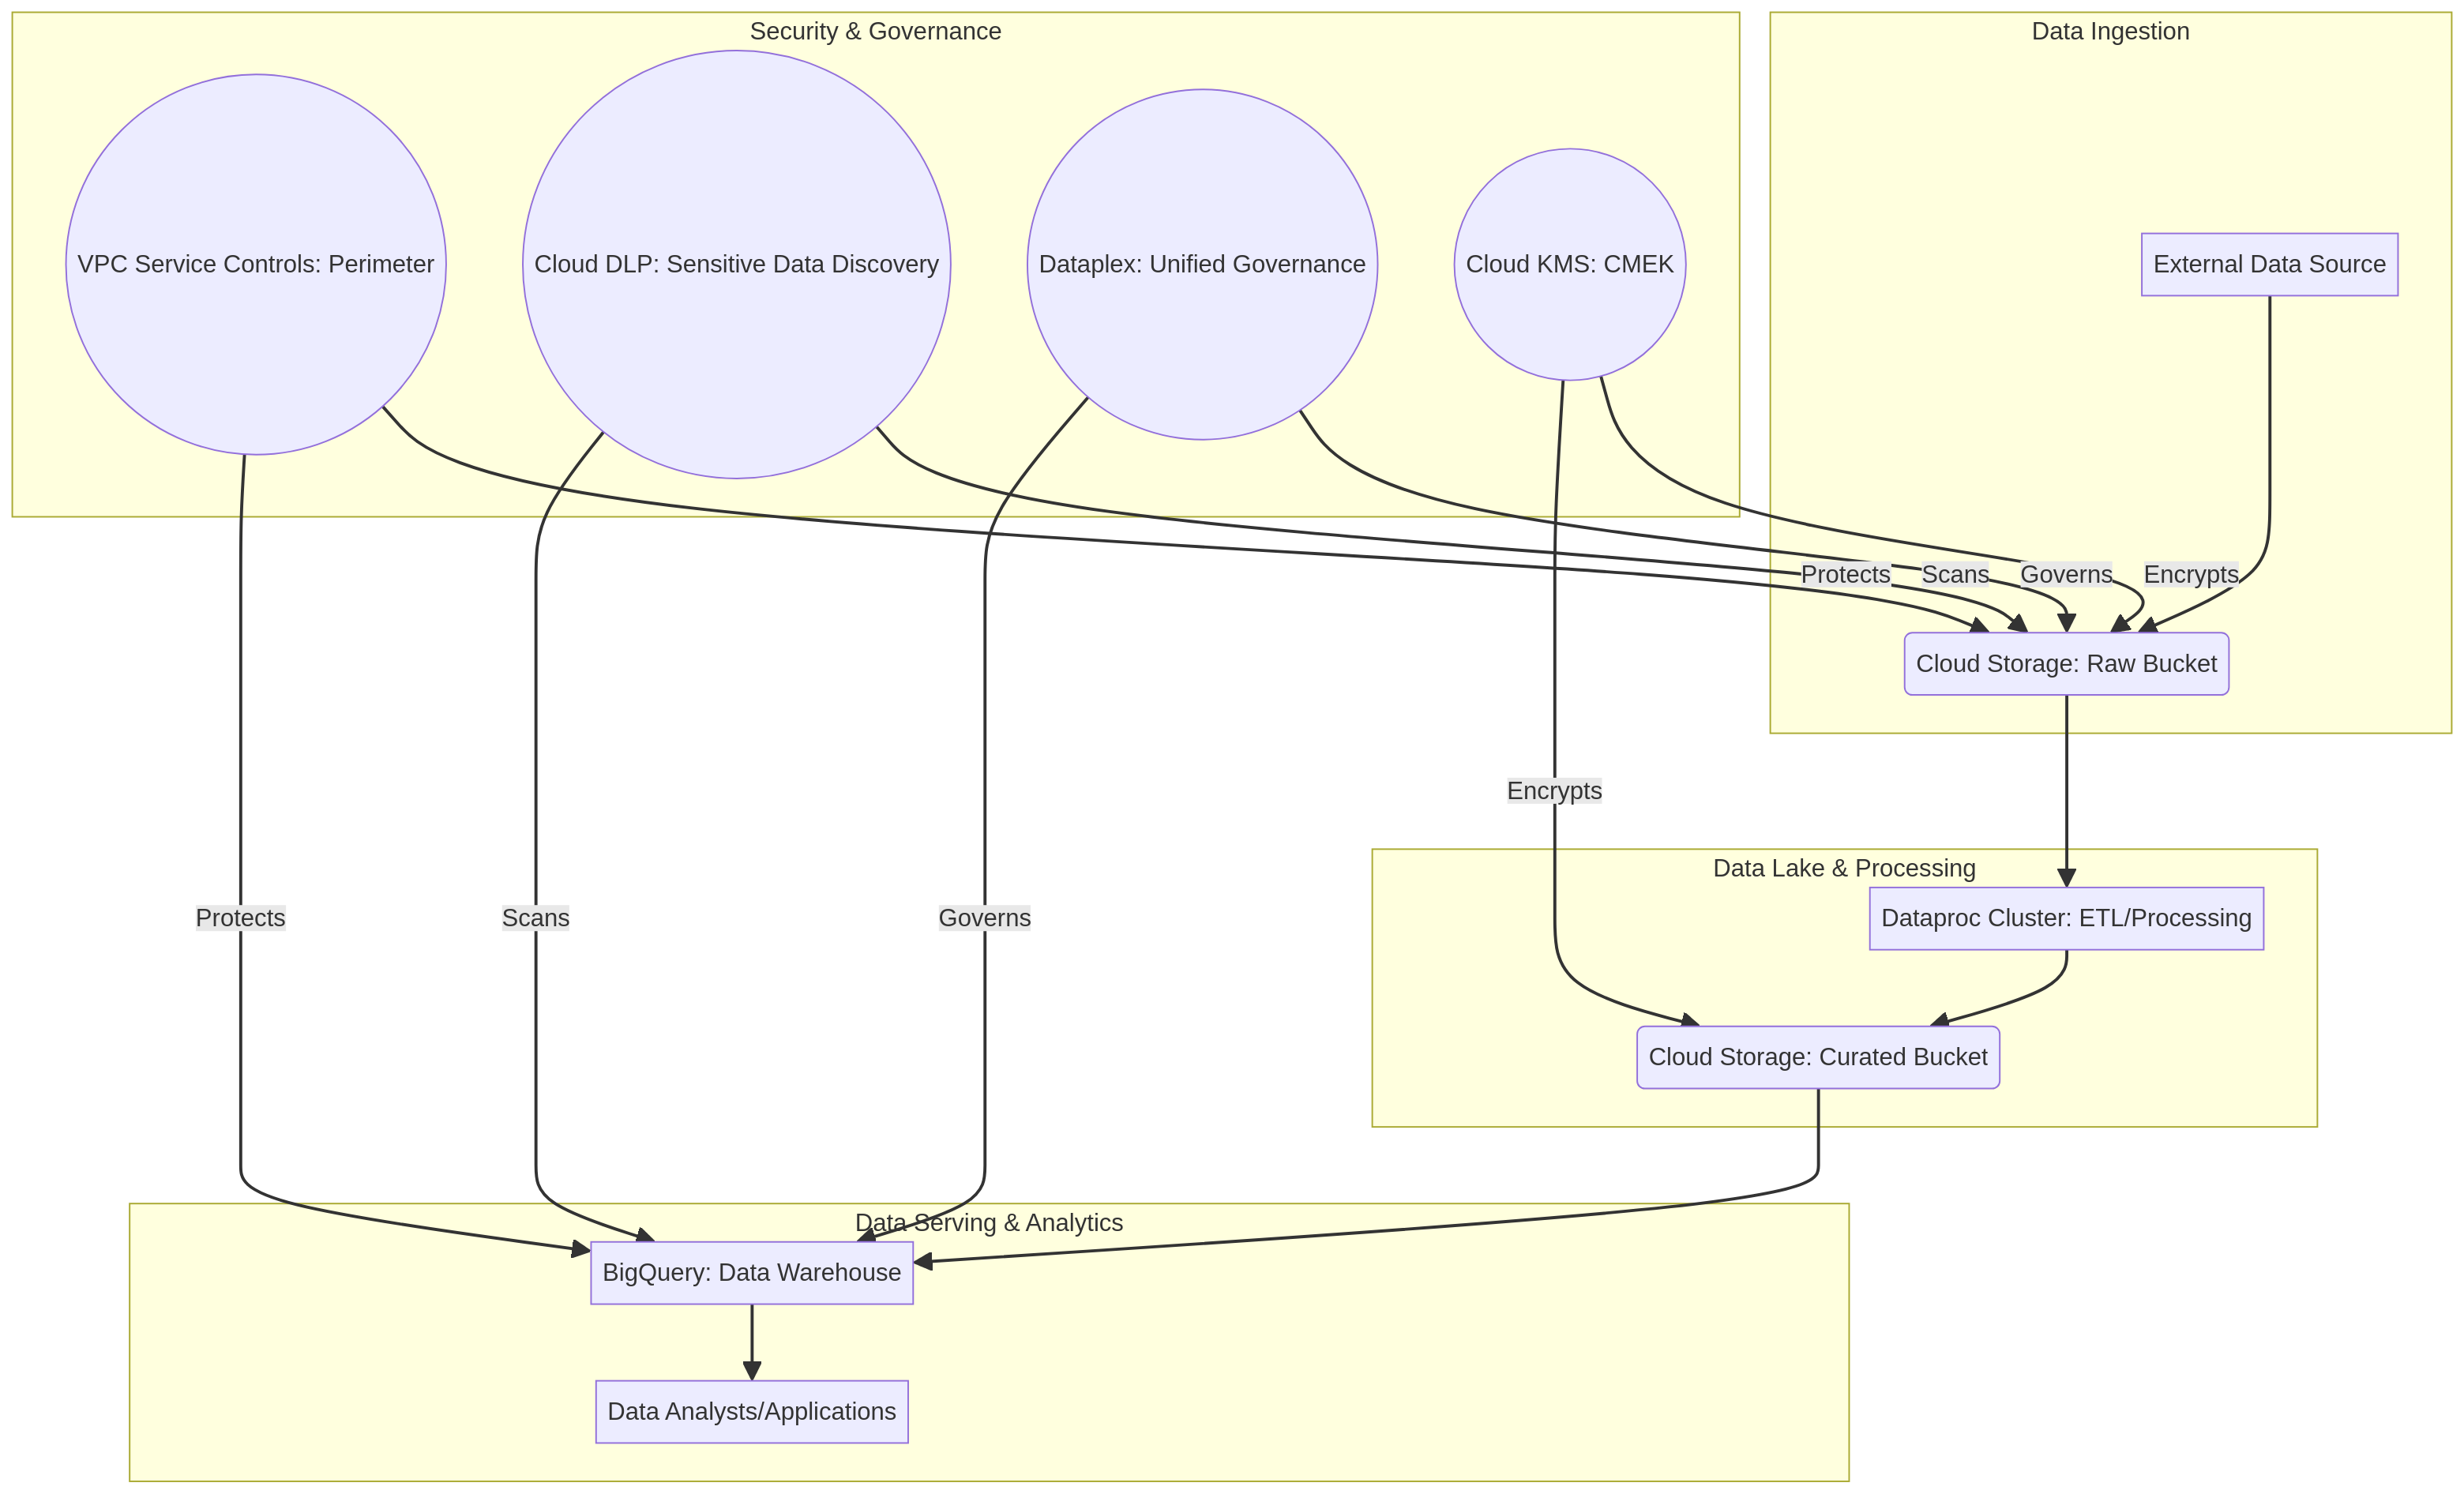Select the Cloud DLP: Sensitive Data Discovery circle
This screenshot has width=2464, height=1494.
737,264
